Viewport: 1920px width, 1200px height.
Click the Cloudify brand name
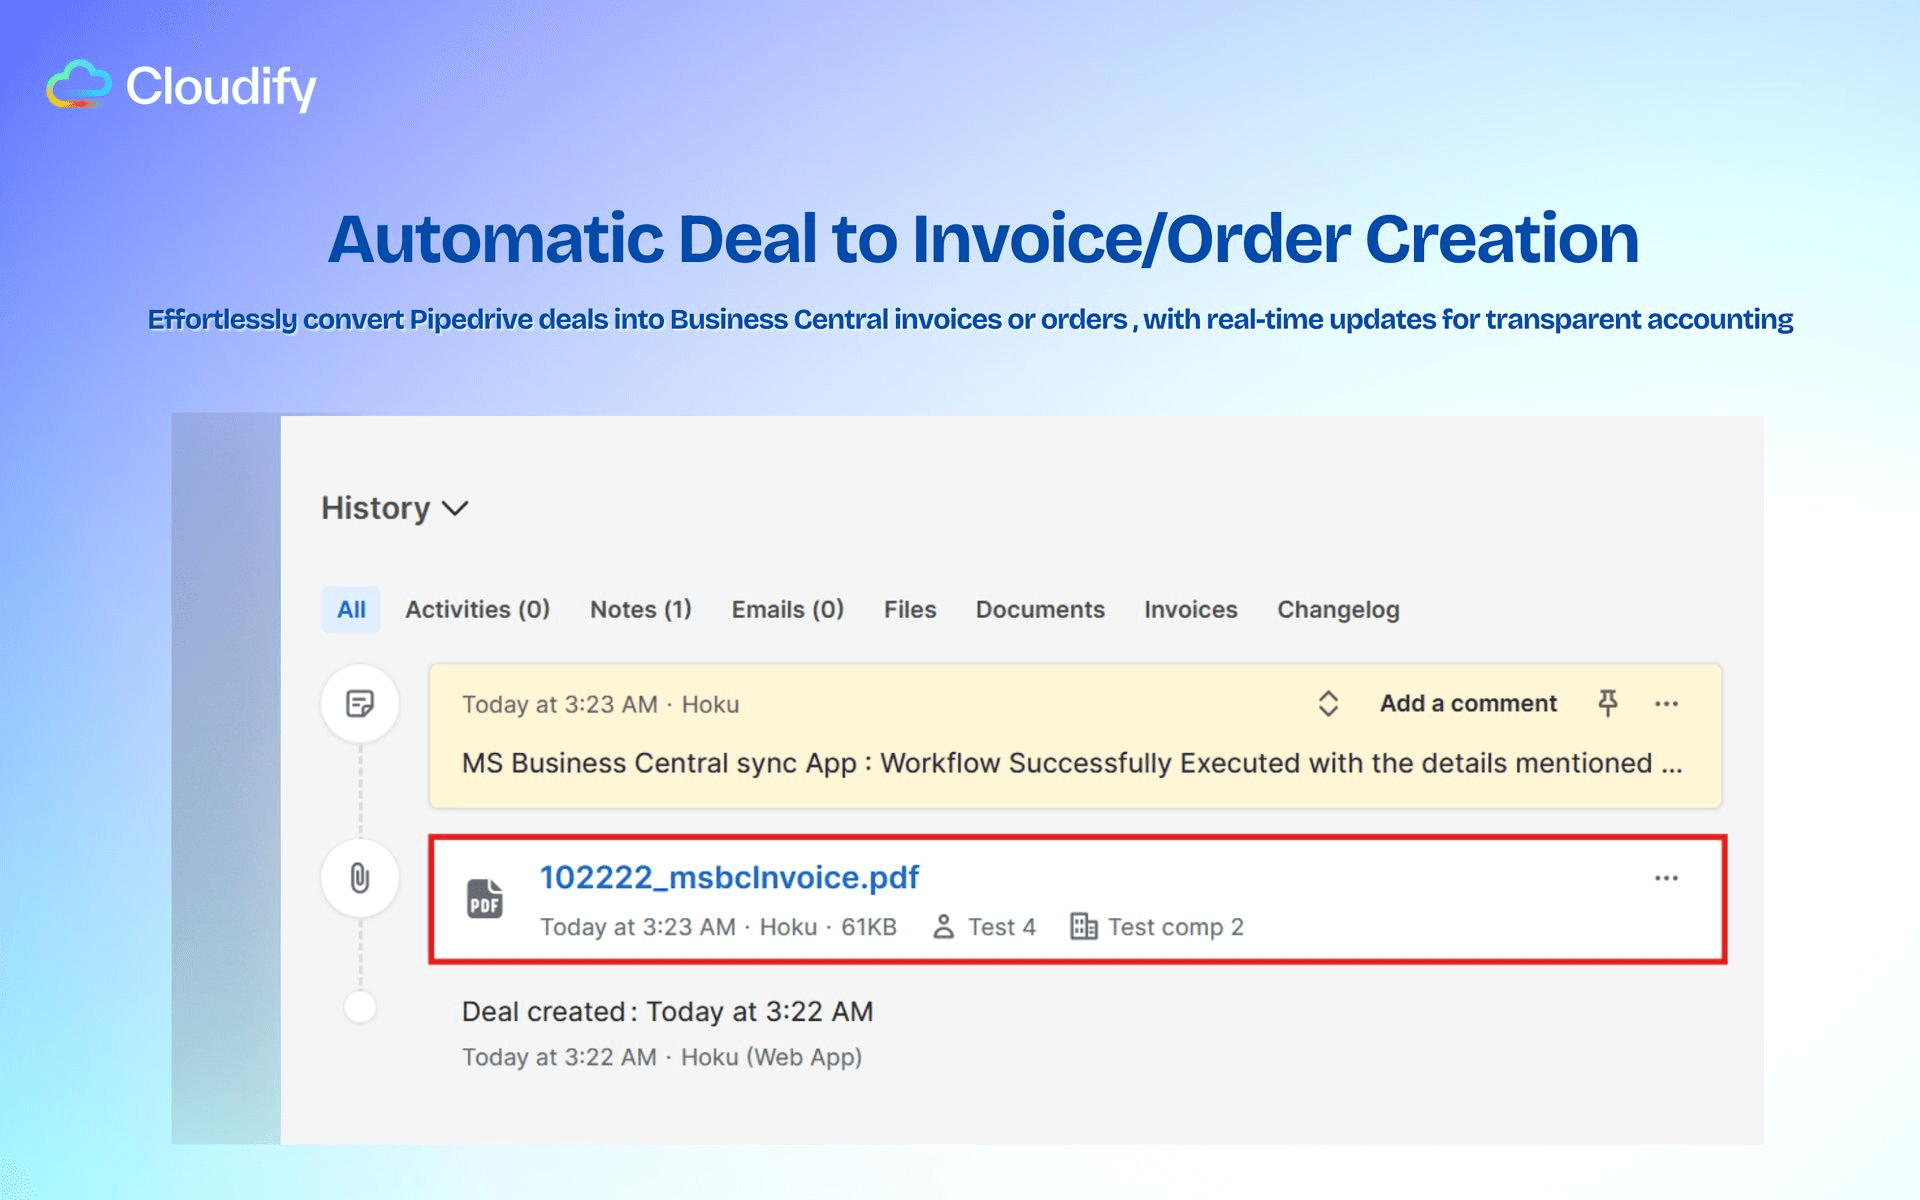(221, 87)
